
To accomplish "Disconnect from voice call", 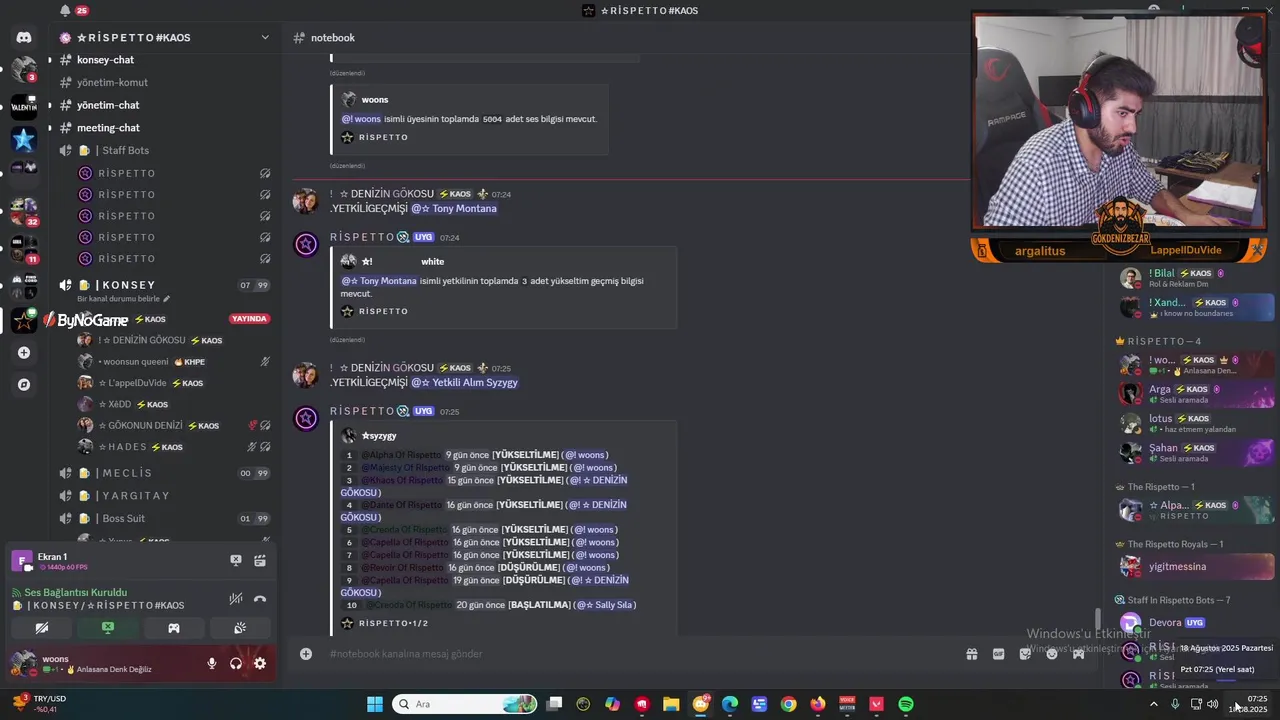I will 260,599.
